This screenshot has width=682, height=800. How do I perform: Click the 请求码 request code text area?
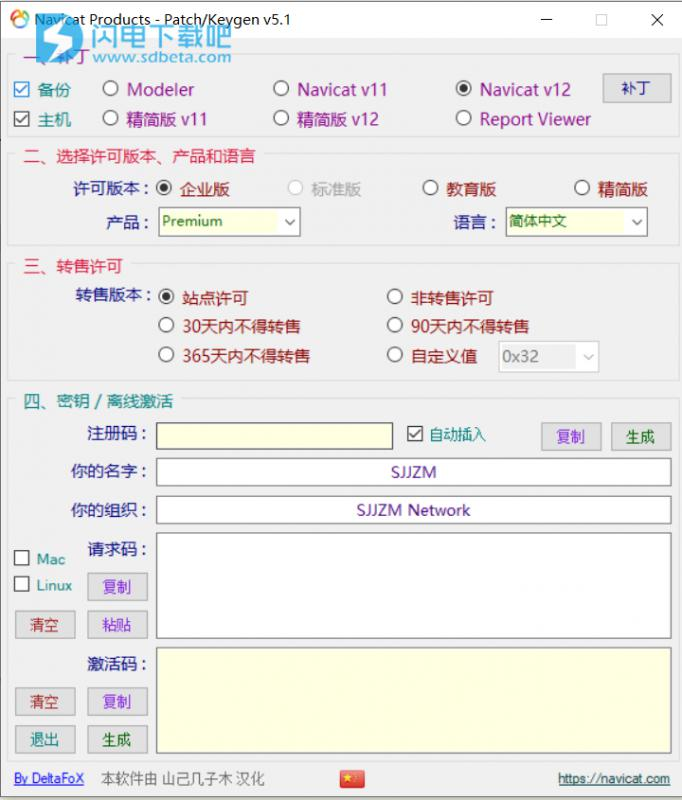point(414,586)
